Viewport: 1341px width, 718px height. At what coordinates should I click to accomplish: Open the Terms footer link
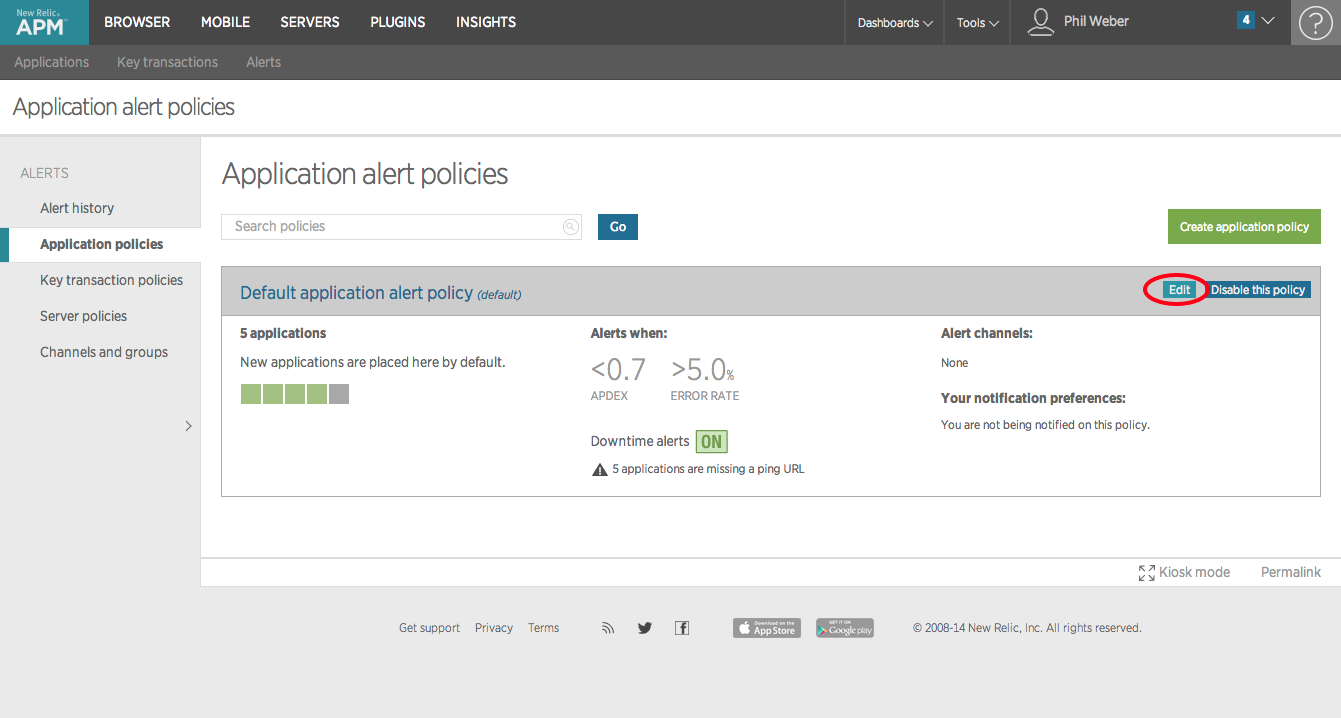(544, 628)
